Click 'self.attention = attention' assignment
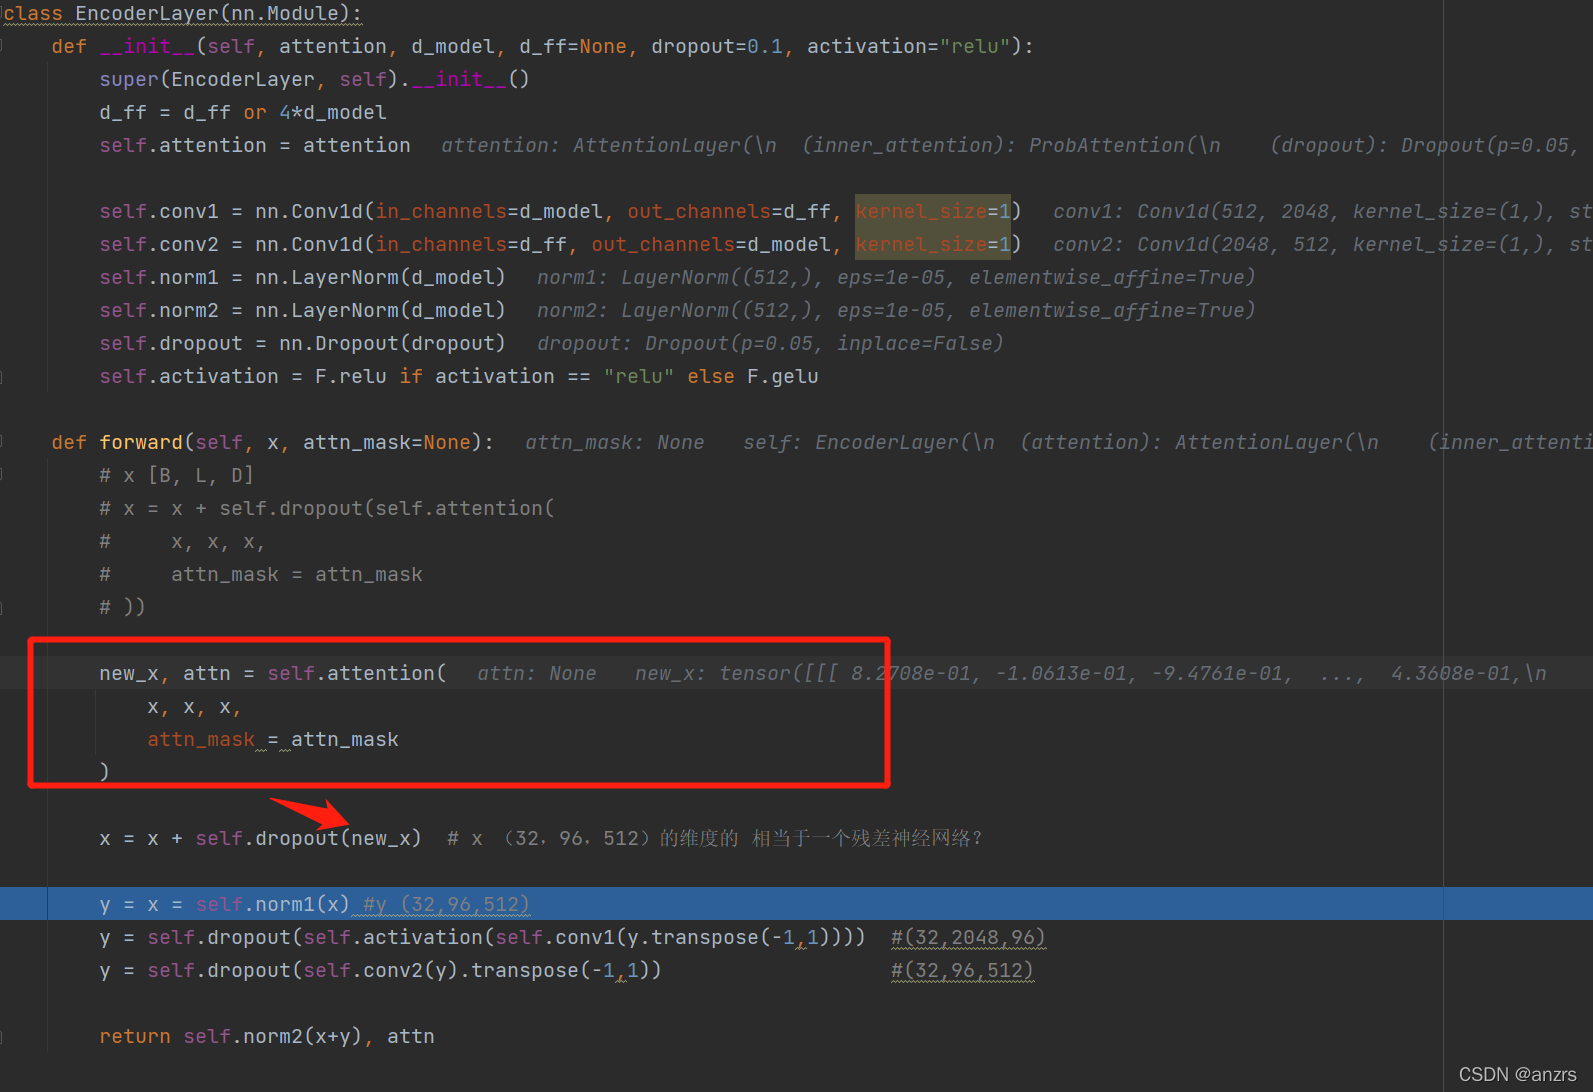Image resolution: width=1593 pixels, height=1092 pixels. point(255,145)
